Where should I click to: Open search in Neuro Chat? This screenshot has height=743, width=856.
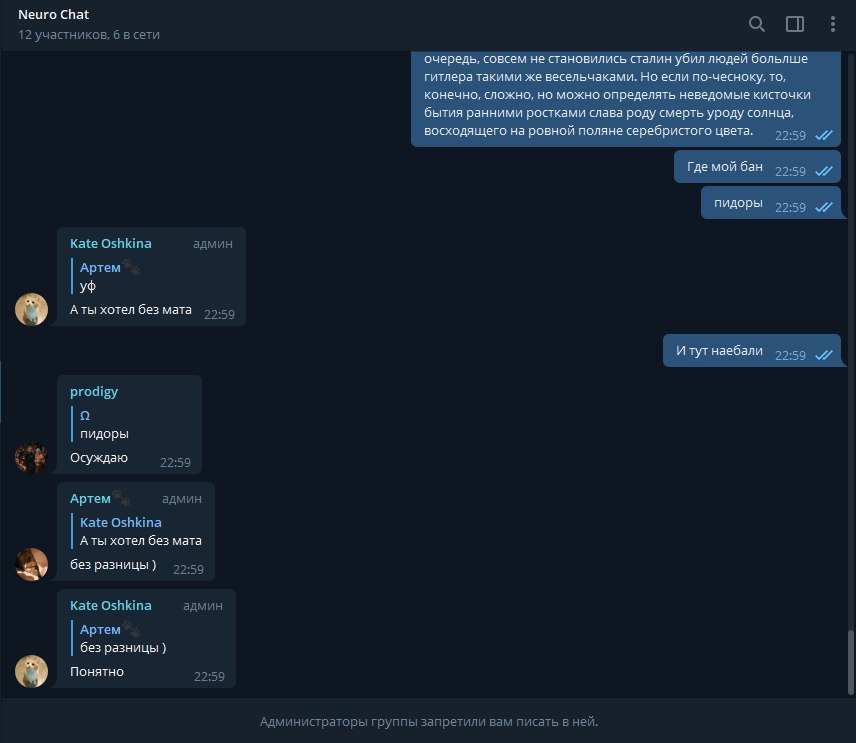coord(756,24)
